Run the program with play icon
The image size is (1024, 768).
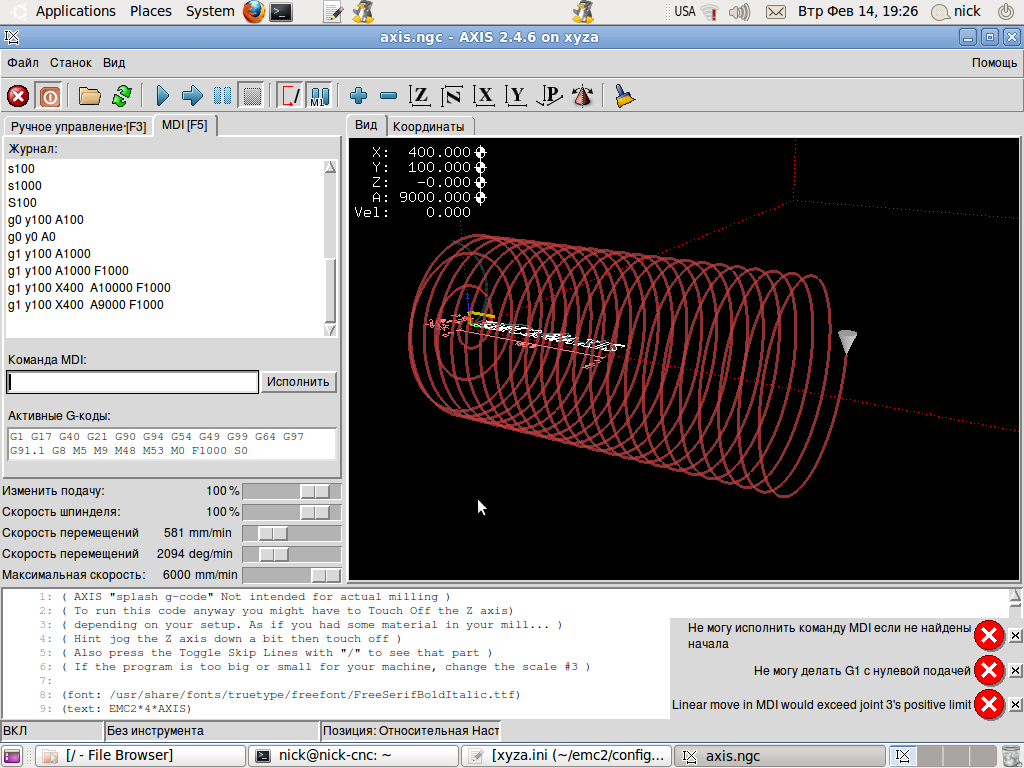[163, 96]
